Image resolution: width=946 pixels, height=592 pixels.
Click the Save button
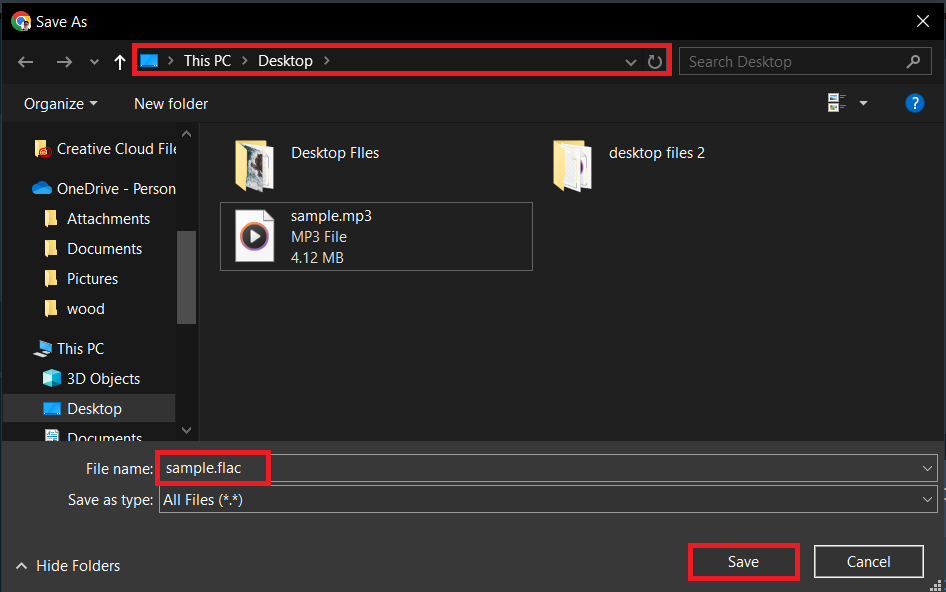pyautogui.click(x=743, y=561)
